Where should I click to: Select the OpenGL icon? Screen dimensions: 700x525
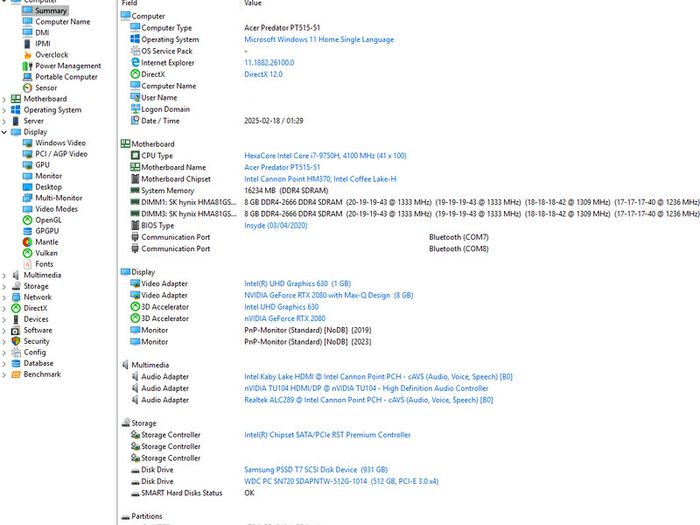pyautogui.click(x=28, y=220)
